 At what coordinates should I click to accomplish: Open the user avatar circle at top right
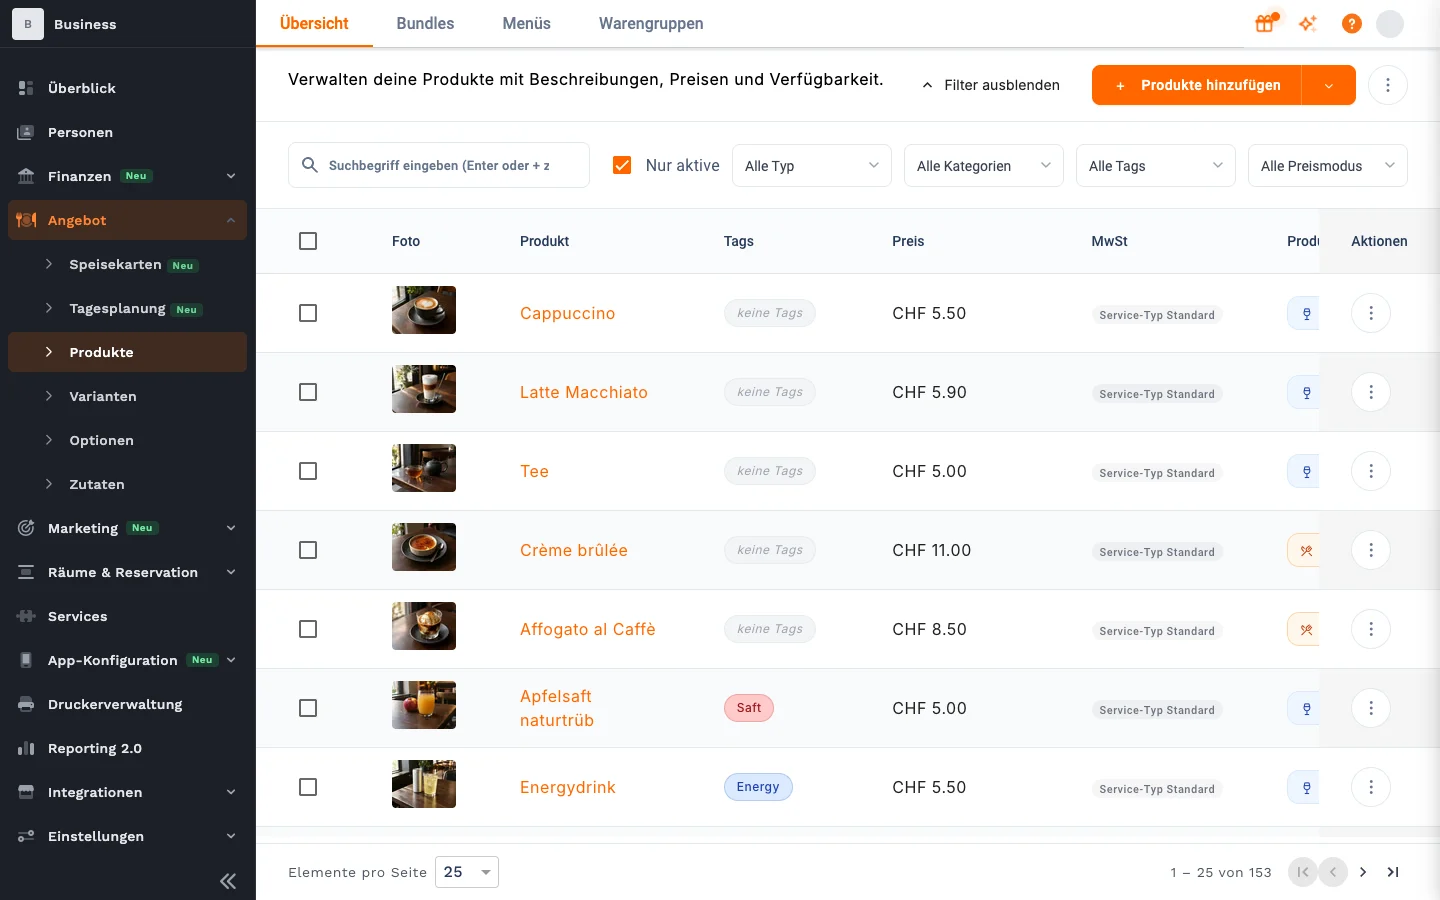(x=1390, y=23)
